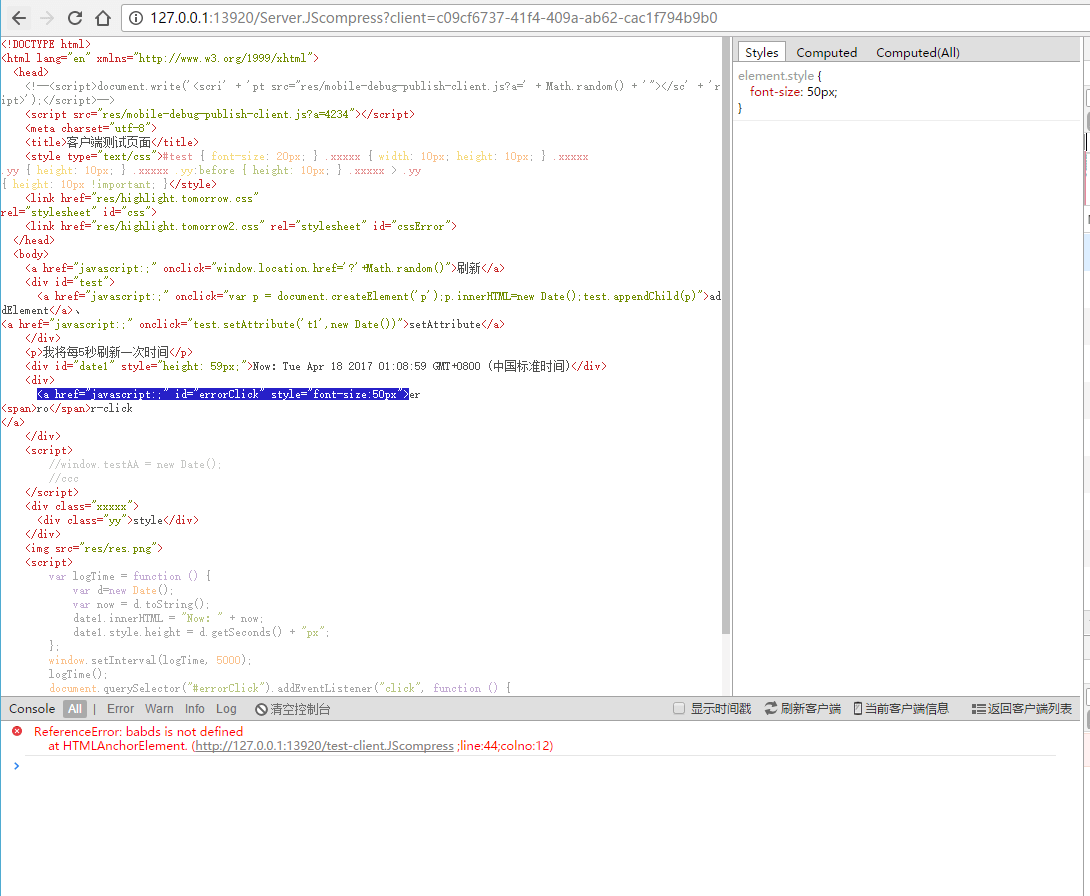Image resolution: width=1090 pixels, height=896 pixels.
Task: Select the Computed(All) tab
Action: 918,52
